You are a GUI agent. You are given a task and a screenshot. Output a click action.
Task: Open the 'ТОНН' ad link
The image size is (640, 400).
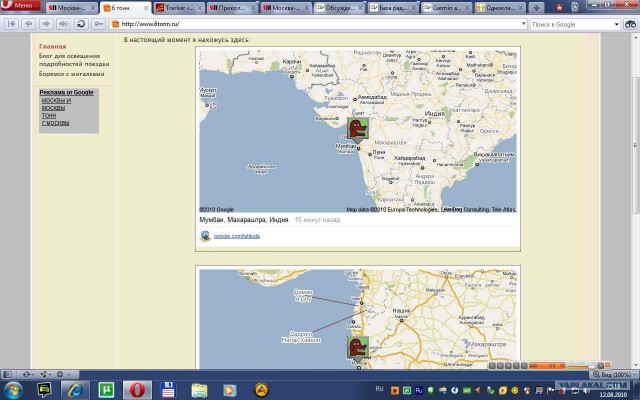coord(49,116)
